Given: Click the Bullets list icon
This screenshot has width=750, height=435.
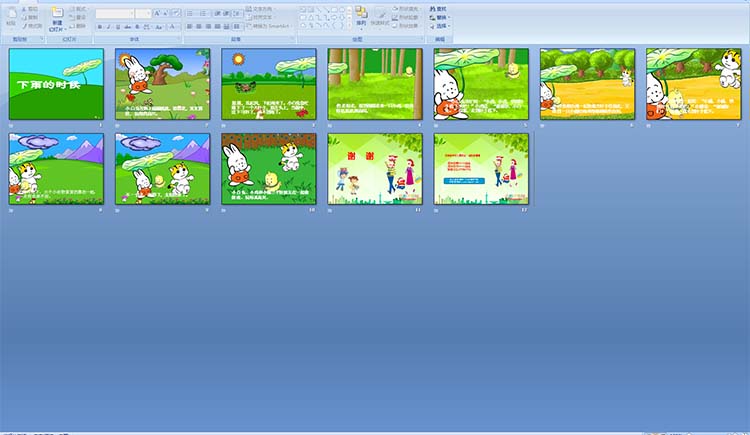Looking at the screenshot, I should (x=191, y=13).
